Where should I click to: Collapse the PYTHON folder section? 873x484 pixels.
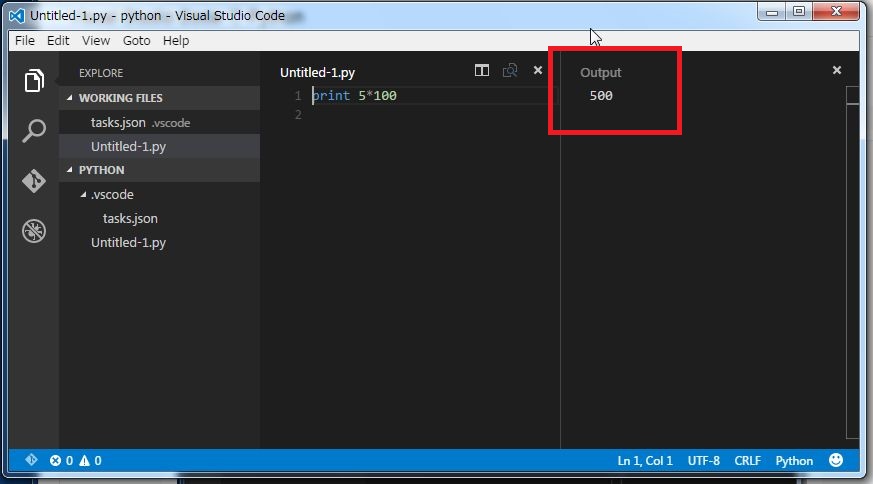click(70, 169)
